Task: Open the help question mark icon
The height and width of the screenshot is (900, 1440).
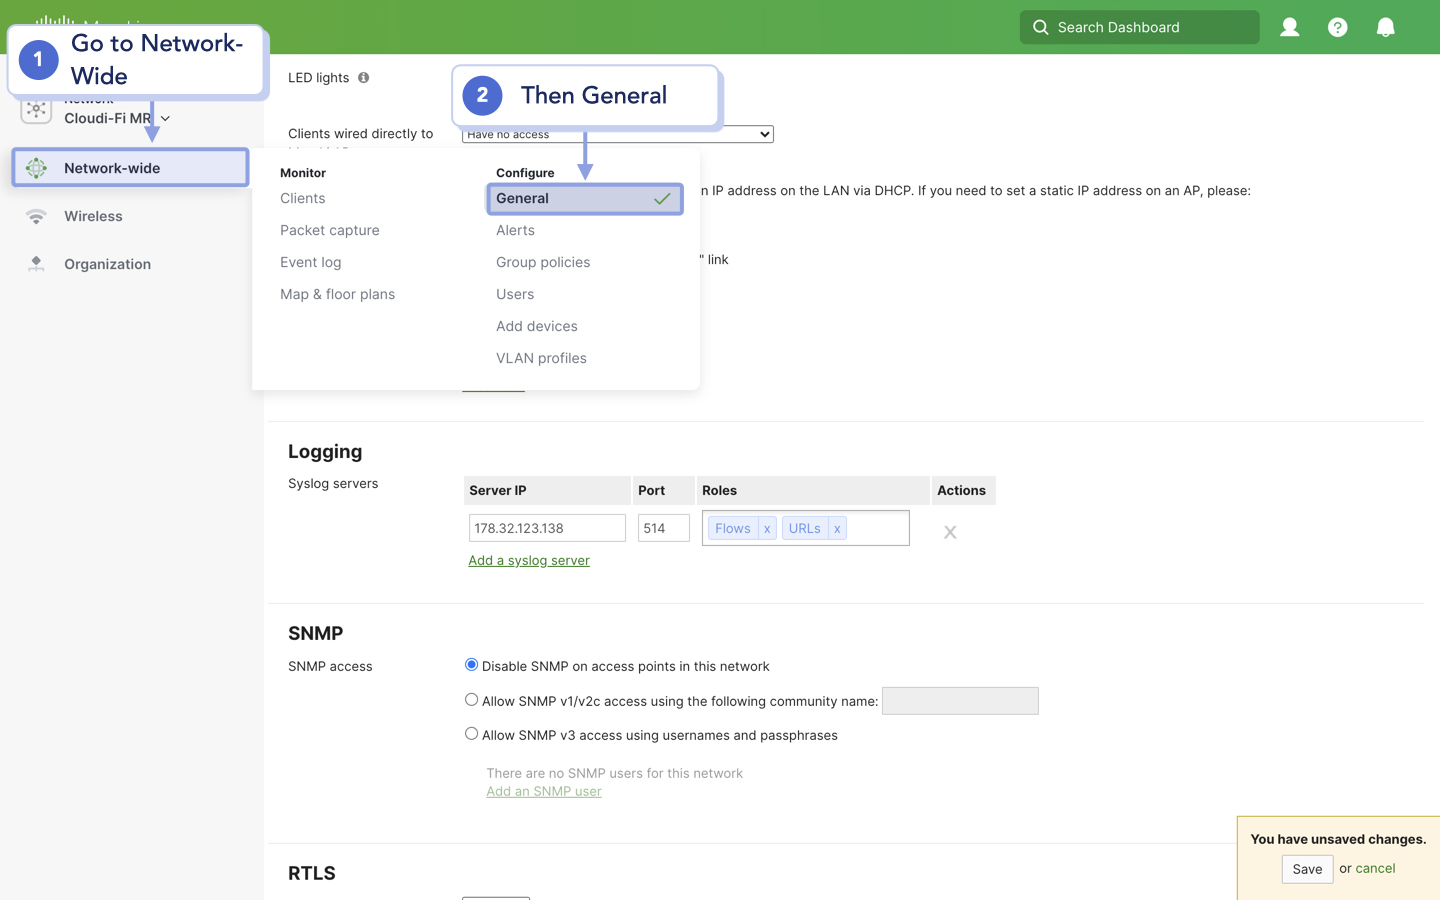Action: 1338,27
